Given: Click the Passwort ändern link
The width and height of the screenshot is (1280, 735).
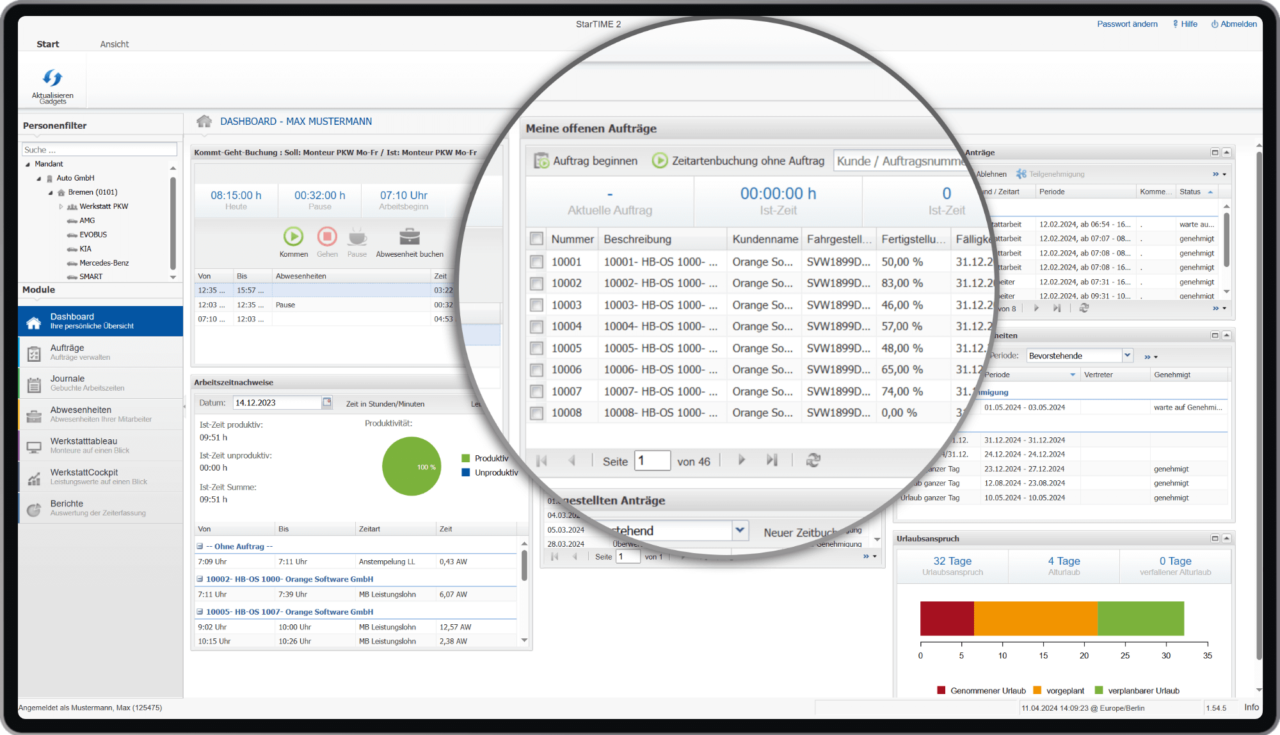Looking at the screenshot, I should tap(1127, 23).
